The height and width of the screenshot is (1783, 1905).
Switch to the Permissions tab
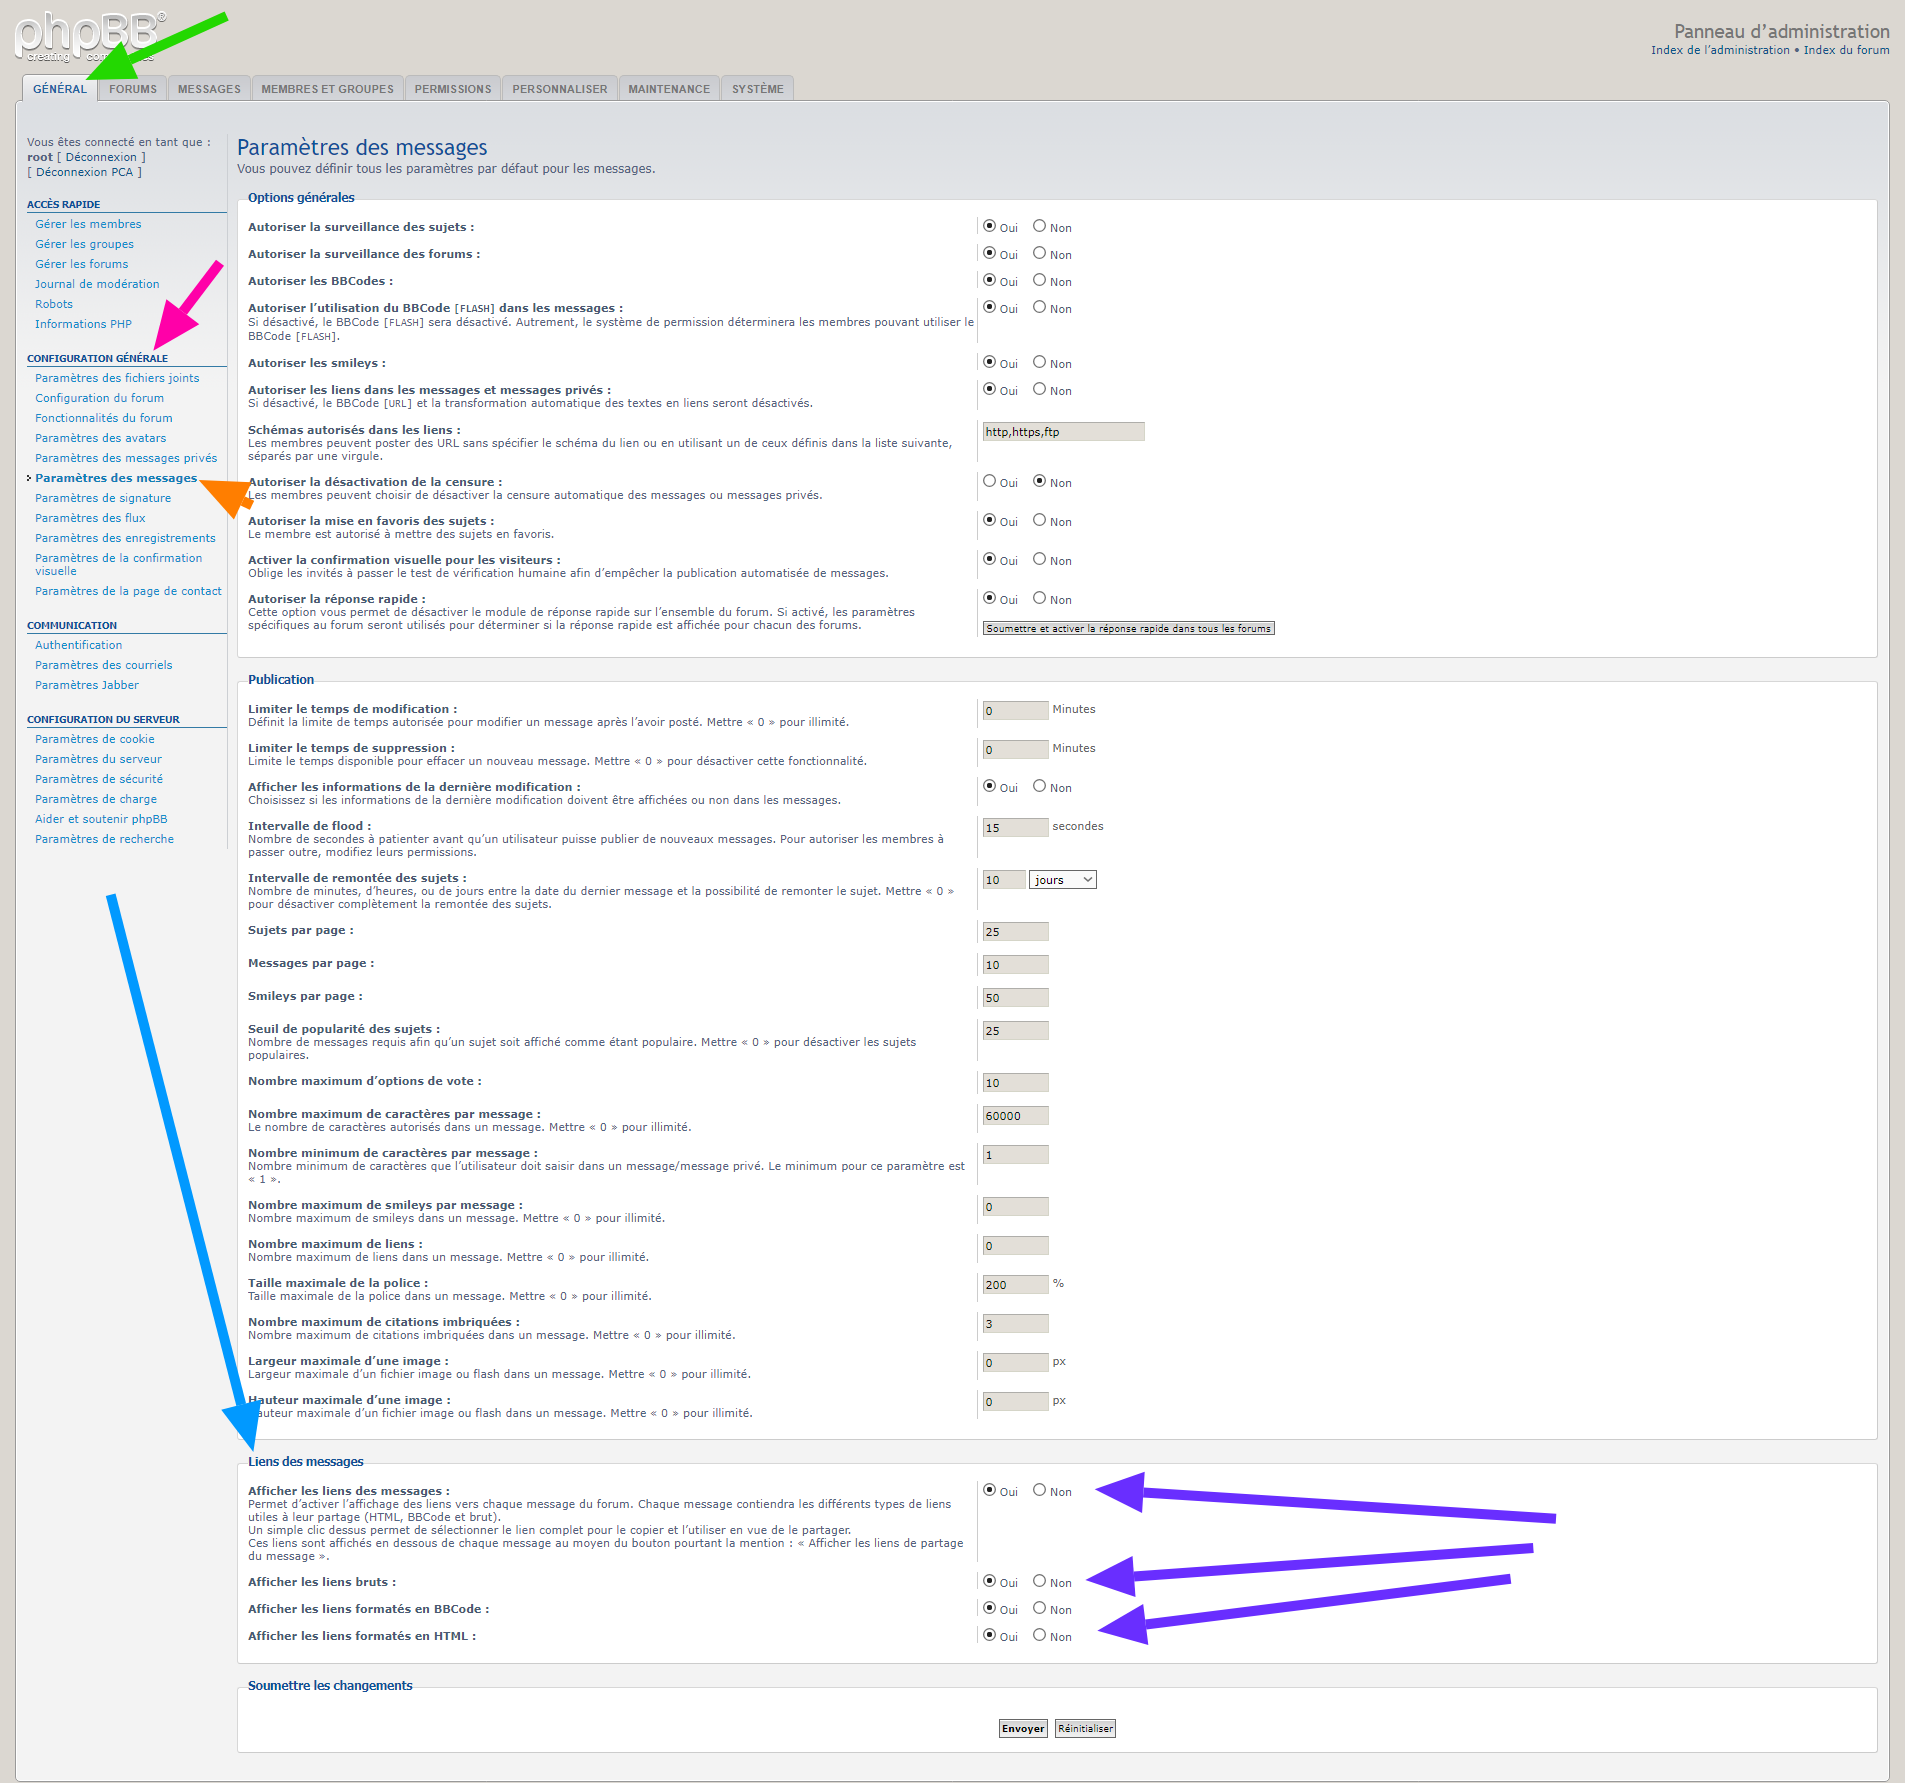click(452, 89)
